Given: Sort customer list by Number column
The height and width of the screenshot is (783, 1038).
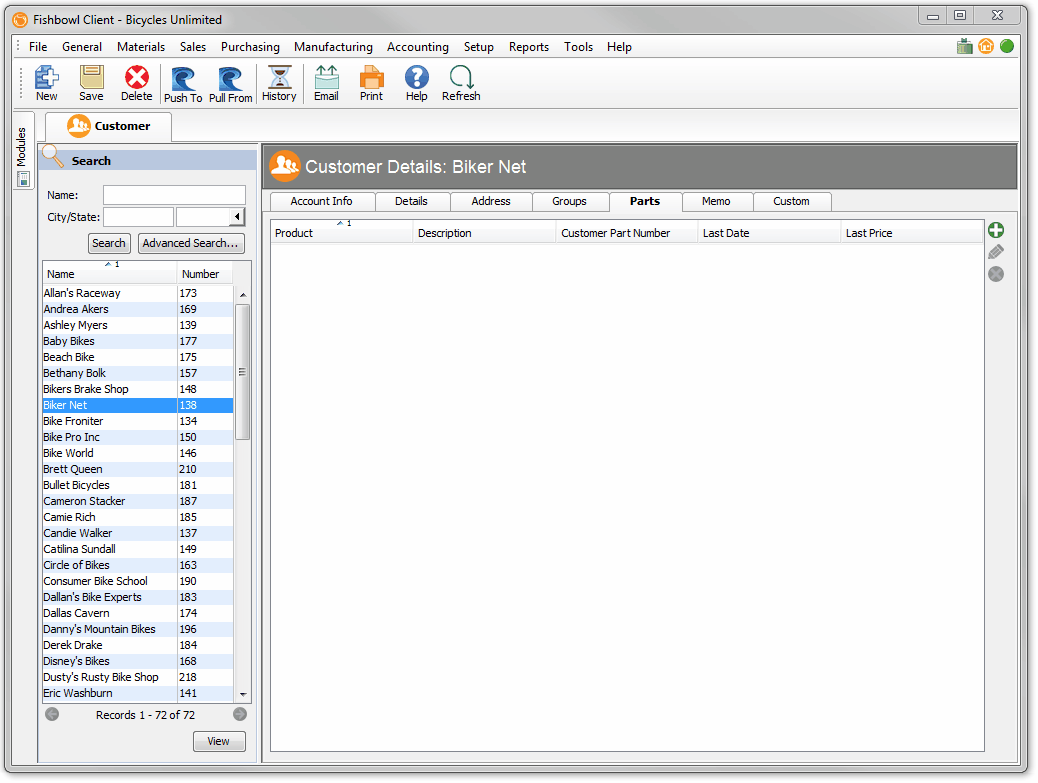Looking at the screenshot, I should [205, 274].
